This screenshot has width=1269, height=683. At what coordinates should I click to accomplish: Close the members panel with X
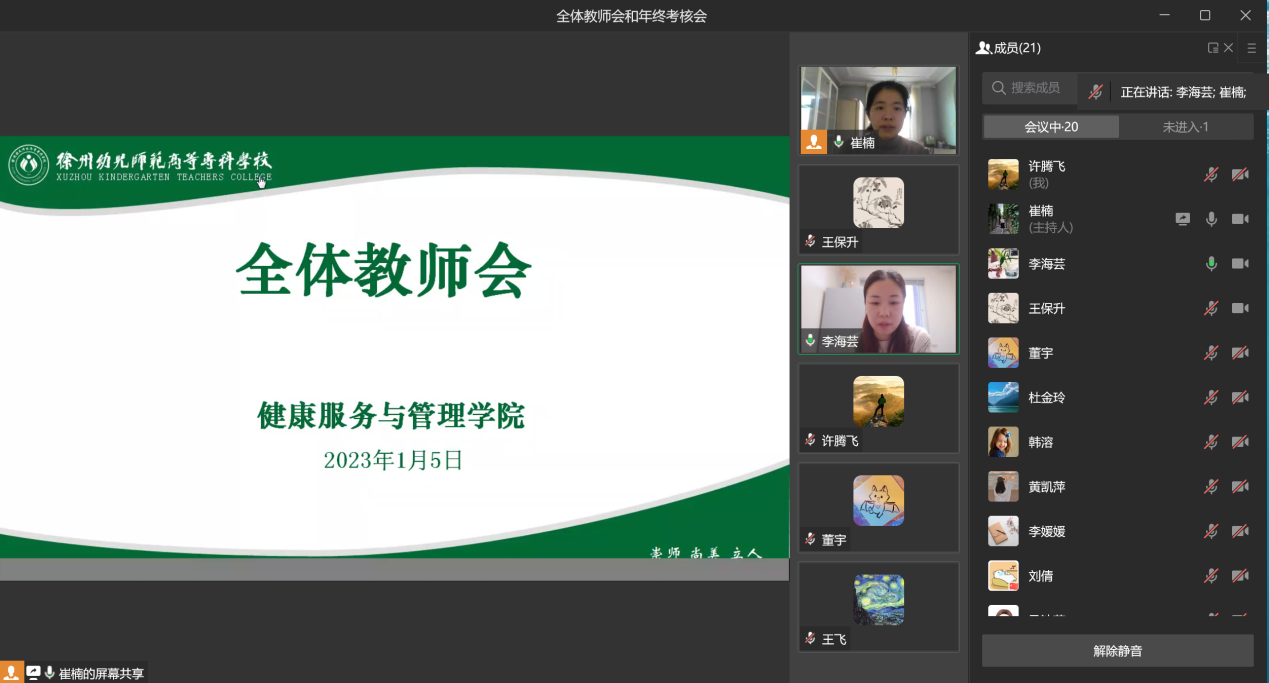[1229, 48]
